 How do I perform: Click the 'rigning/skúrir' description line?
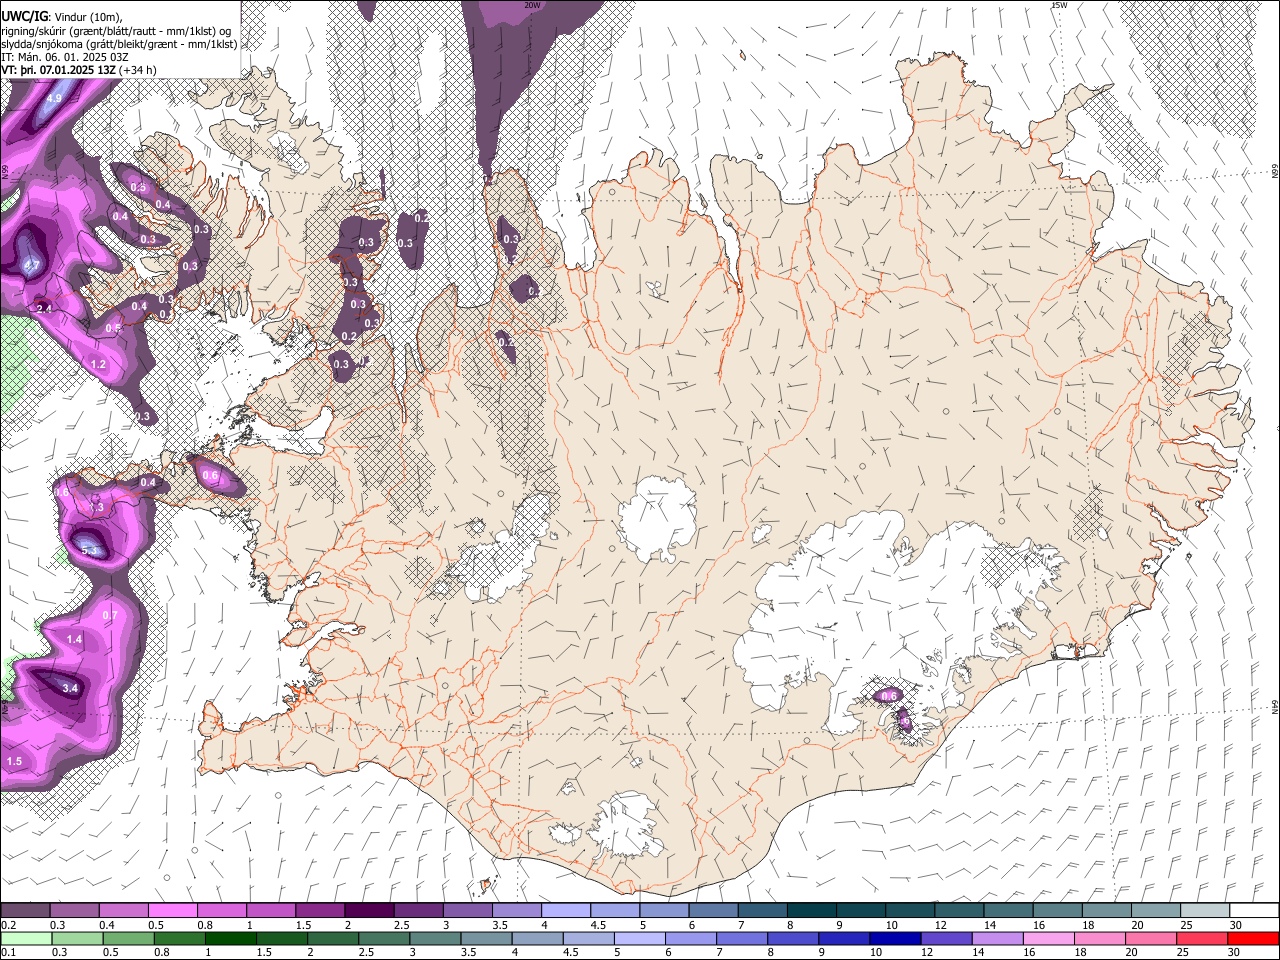117,30
